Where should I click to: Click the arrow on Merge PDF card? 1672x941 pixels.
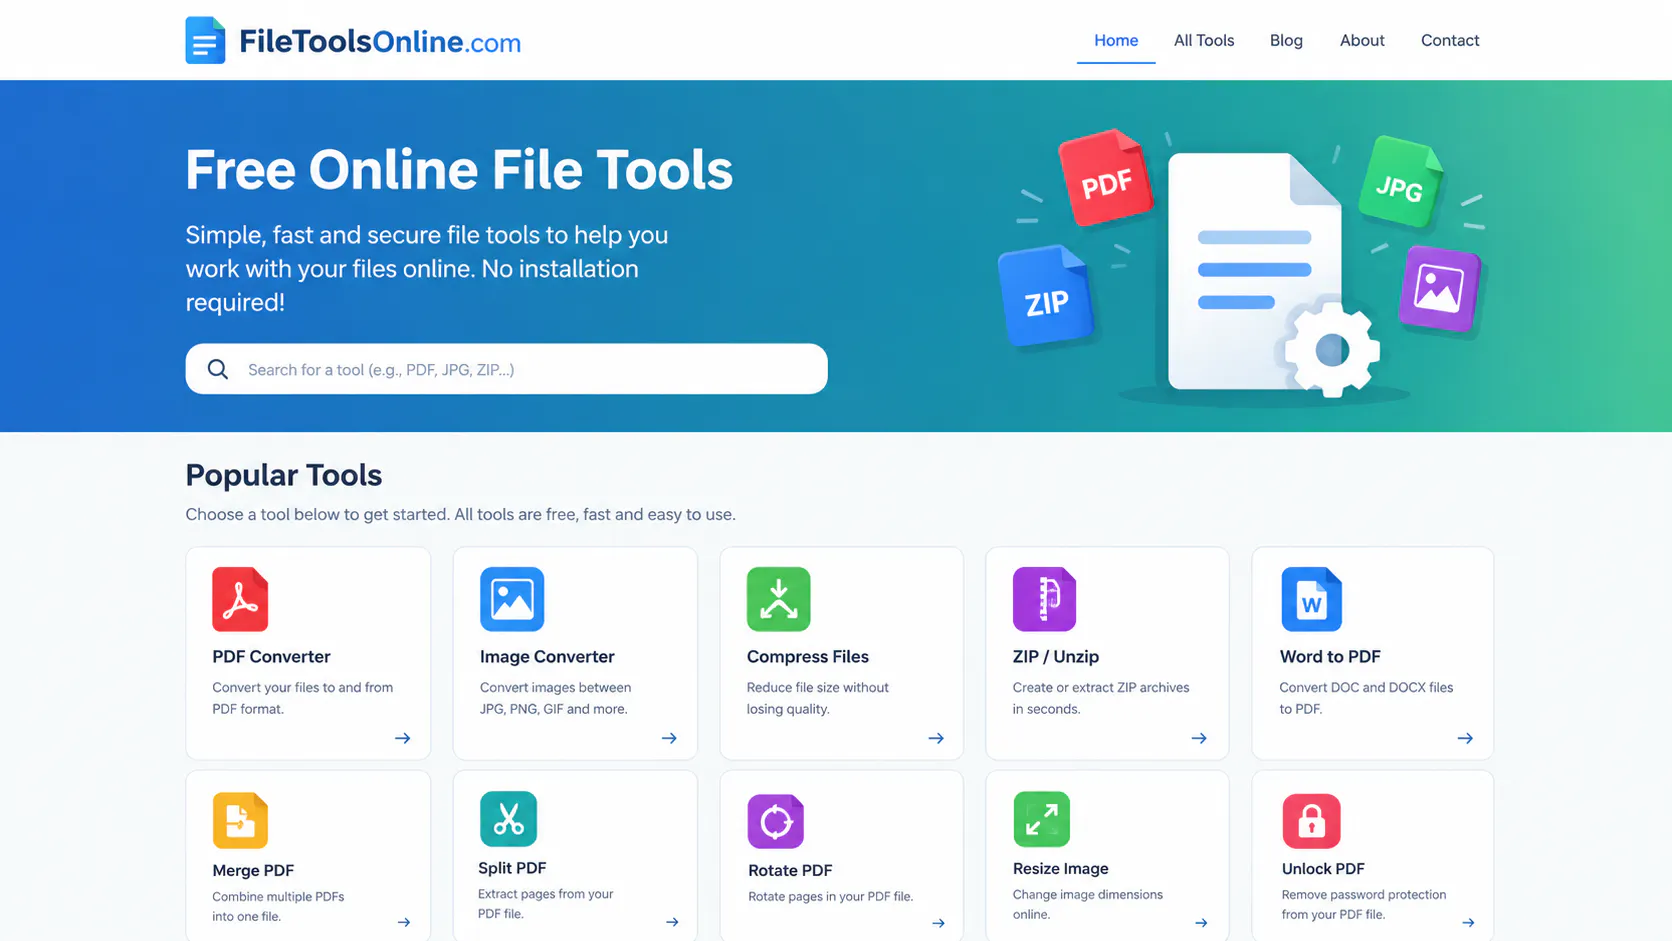point(404,922)
